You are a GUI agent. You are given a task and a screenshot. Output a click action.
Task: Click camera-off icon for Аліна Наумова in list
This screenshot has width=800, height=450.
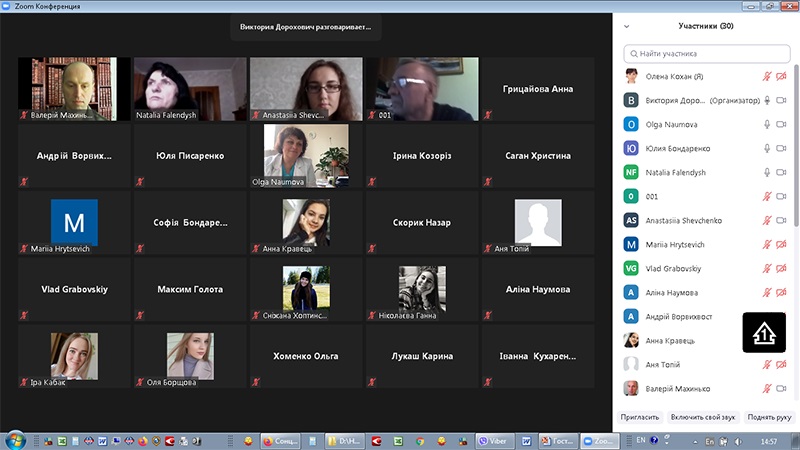[x=781, y=292]
